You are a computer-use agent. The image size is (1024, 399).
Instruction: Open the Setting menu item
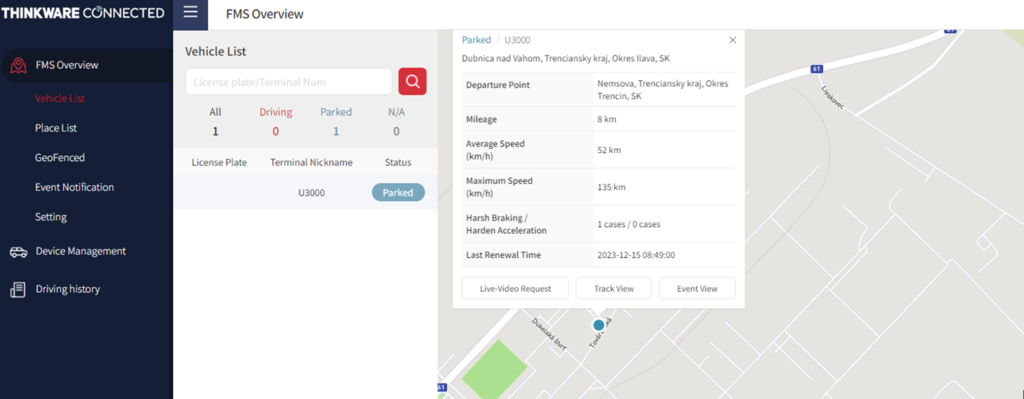coord(51,217)
